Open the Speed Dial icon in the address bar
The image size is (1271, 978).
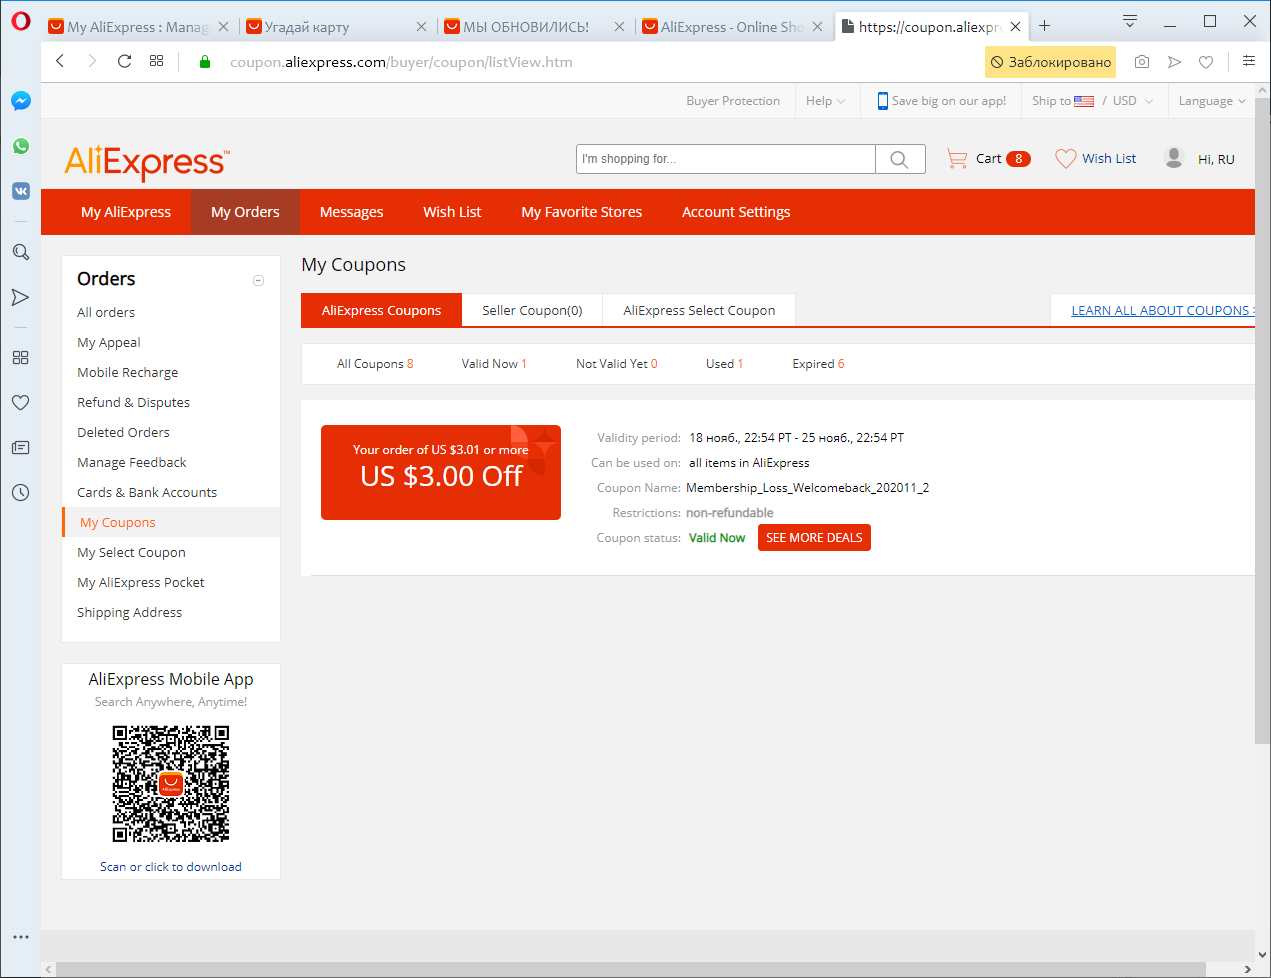[x=156, y=61]
